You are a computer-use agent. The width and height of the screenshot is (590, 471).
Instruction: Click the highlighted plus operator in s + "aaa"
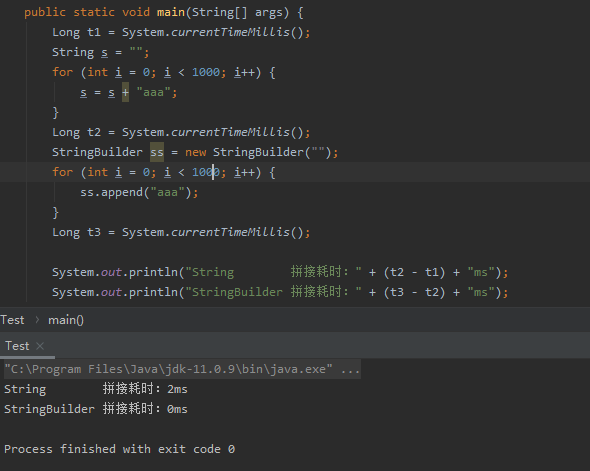(x=125, y=92)
